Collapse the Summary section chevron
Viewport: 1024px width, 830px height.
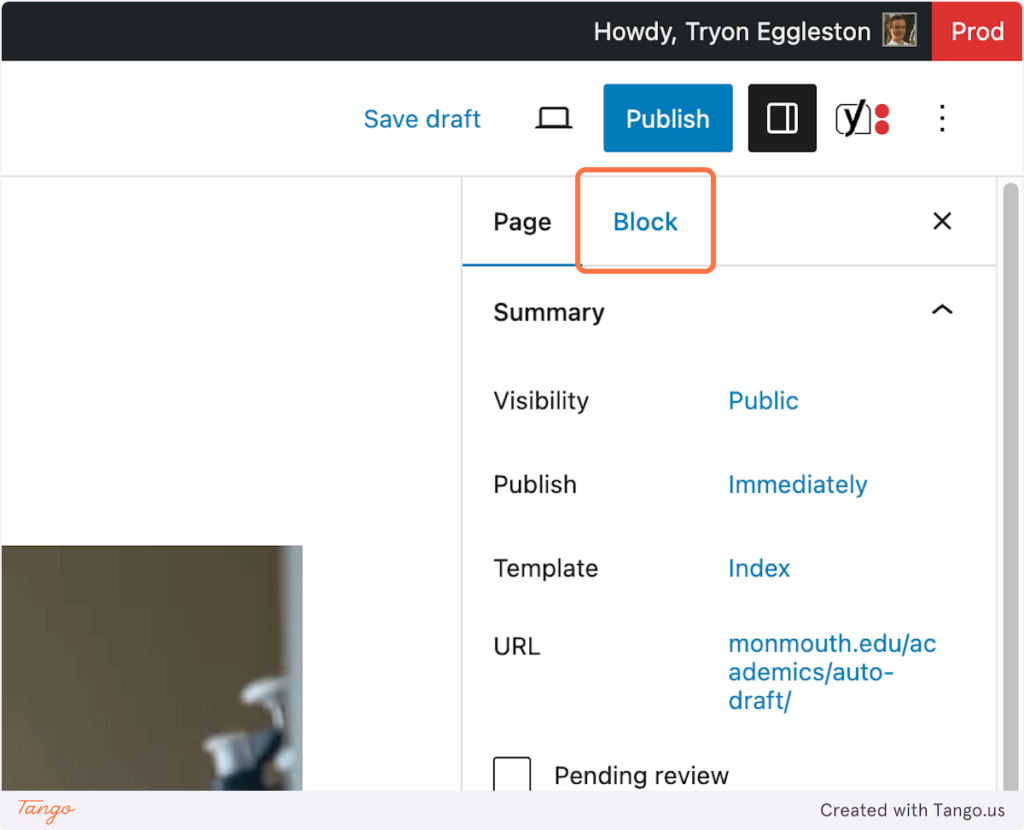[941, 311]
